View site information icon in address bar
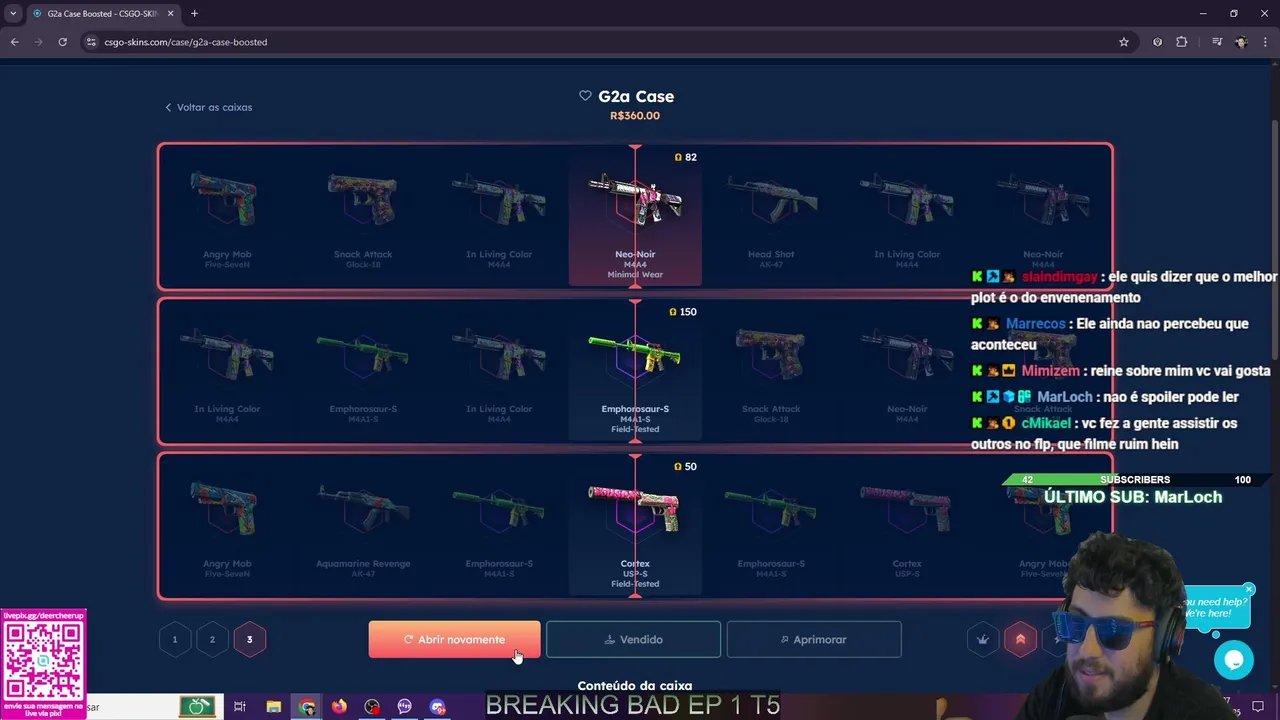The image size is (1280, 720). 91,42
